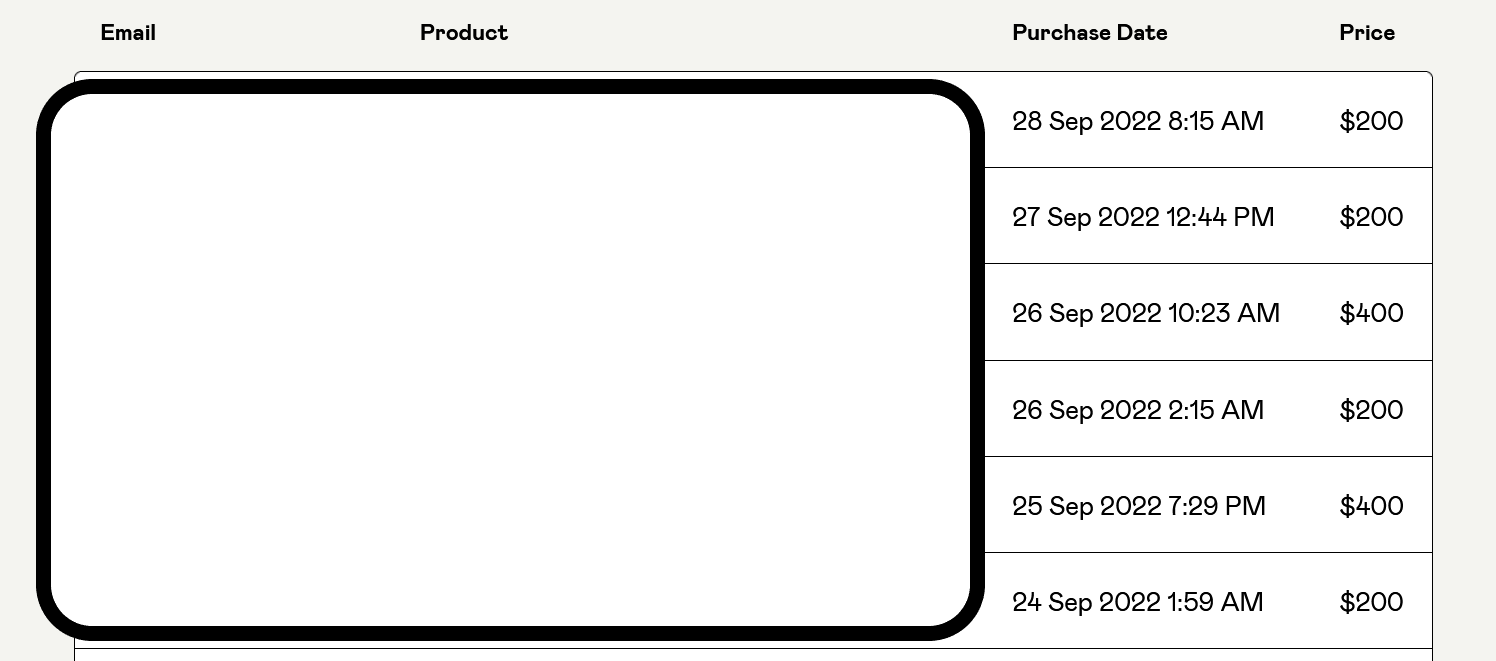The image size is (1496, 661).
Task: Click the 26 Sep 2022 2:15 AM date
Action: click(1138, 410)
